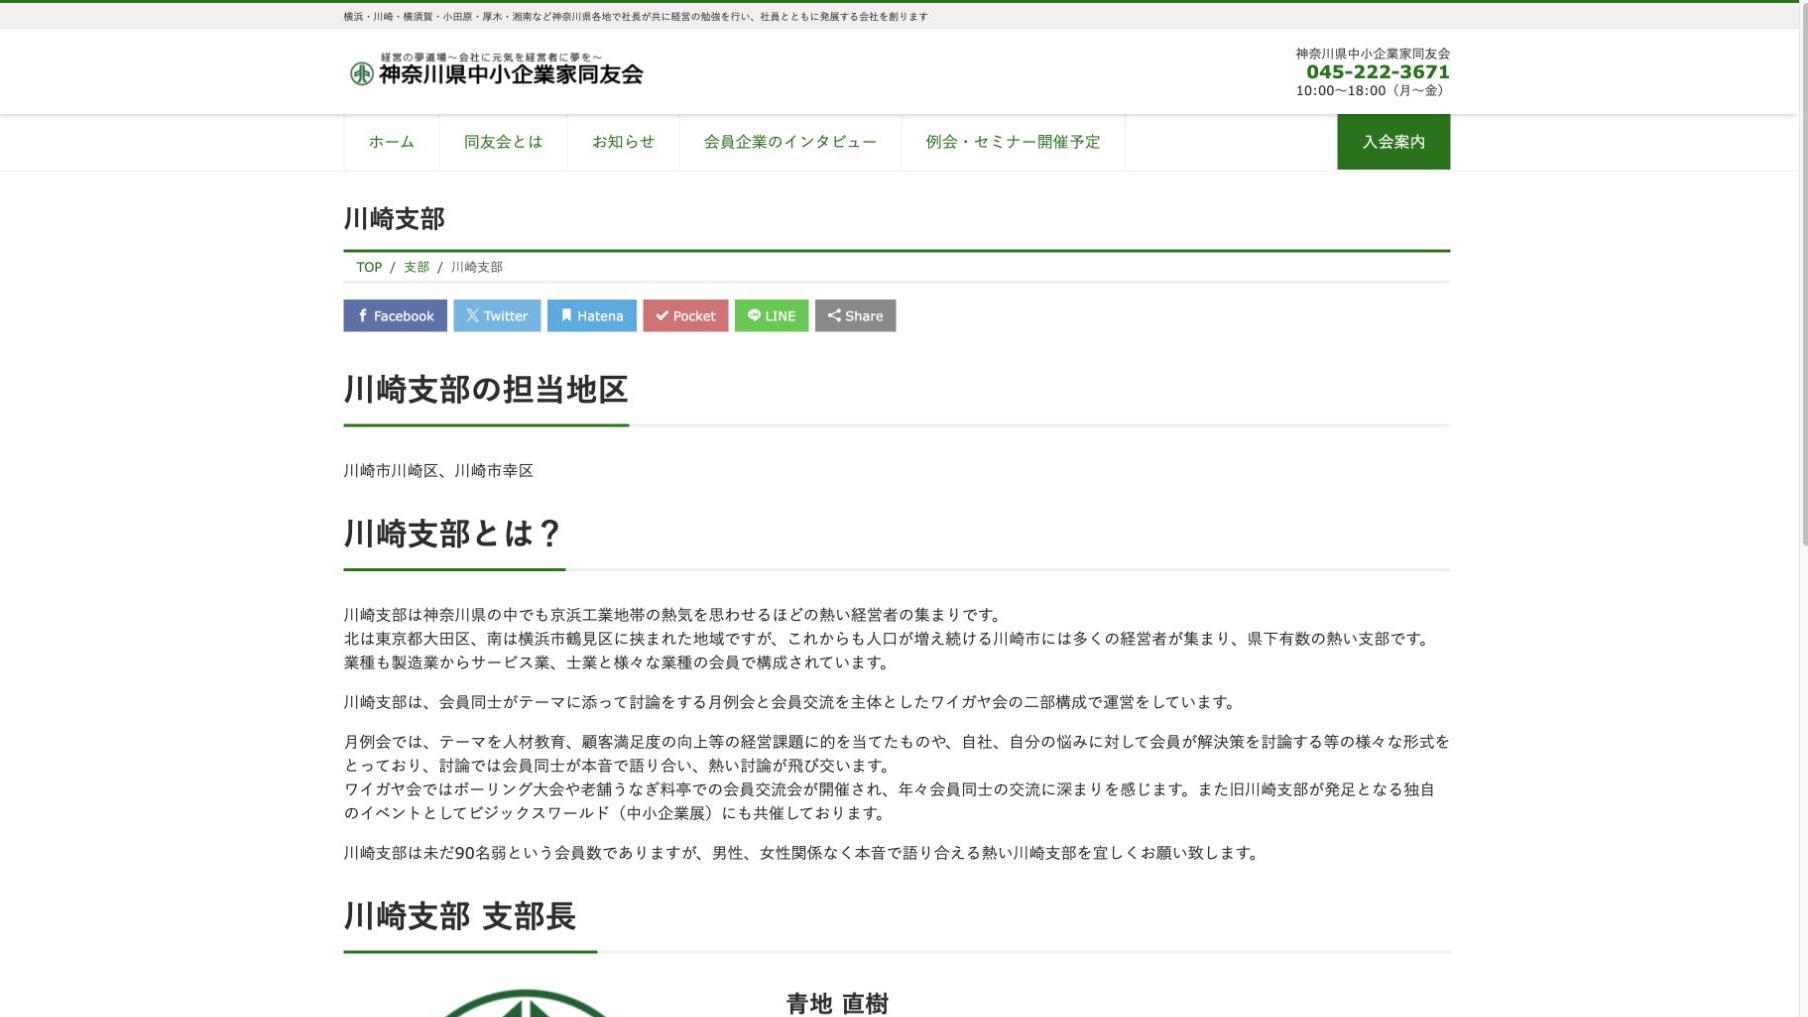Screen dimensions: 1808x1017
Task: Click the X Twitter icon
Action: point(472,315)
